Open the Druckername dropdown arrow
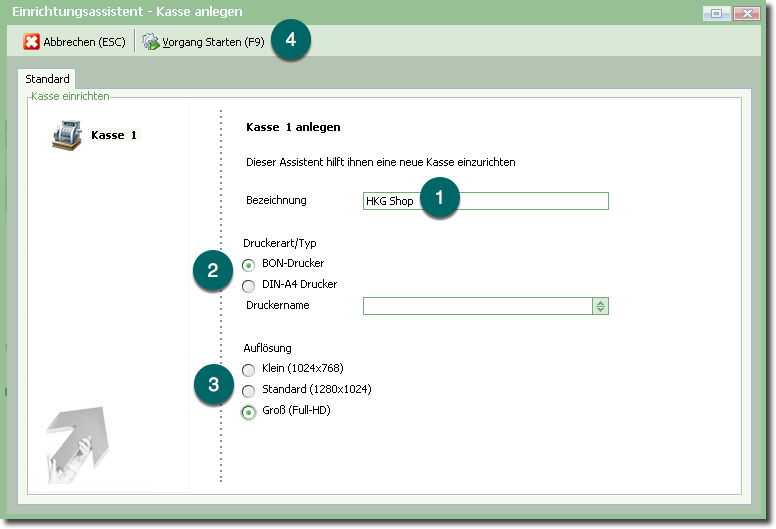Screen dimensions: 776x529 click(600, 306)
